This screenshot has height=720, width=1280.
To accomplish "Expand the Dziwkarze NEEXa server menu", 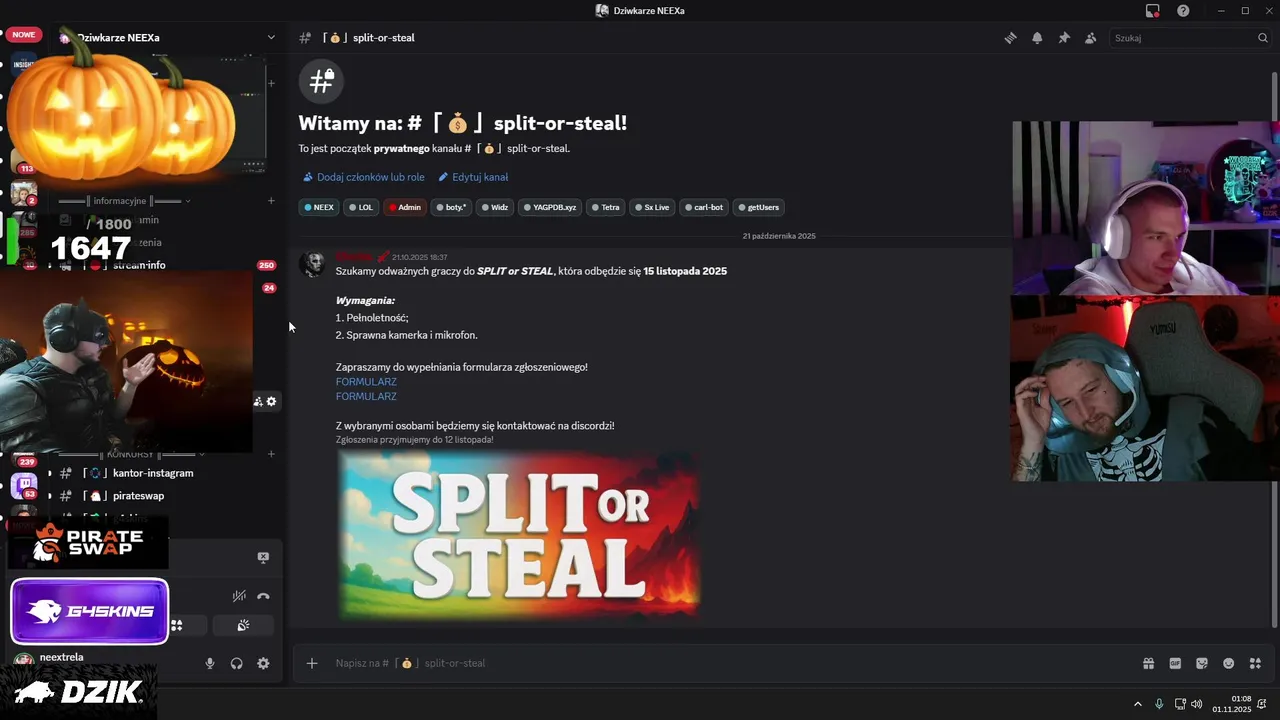I will click(271, 37).
